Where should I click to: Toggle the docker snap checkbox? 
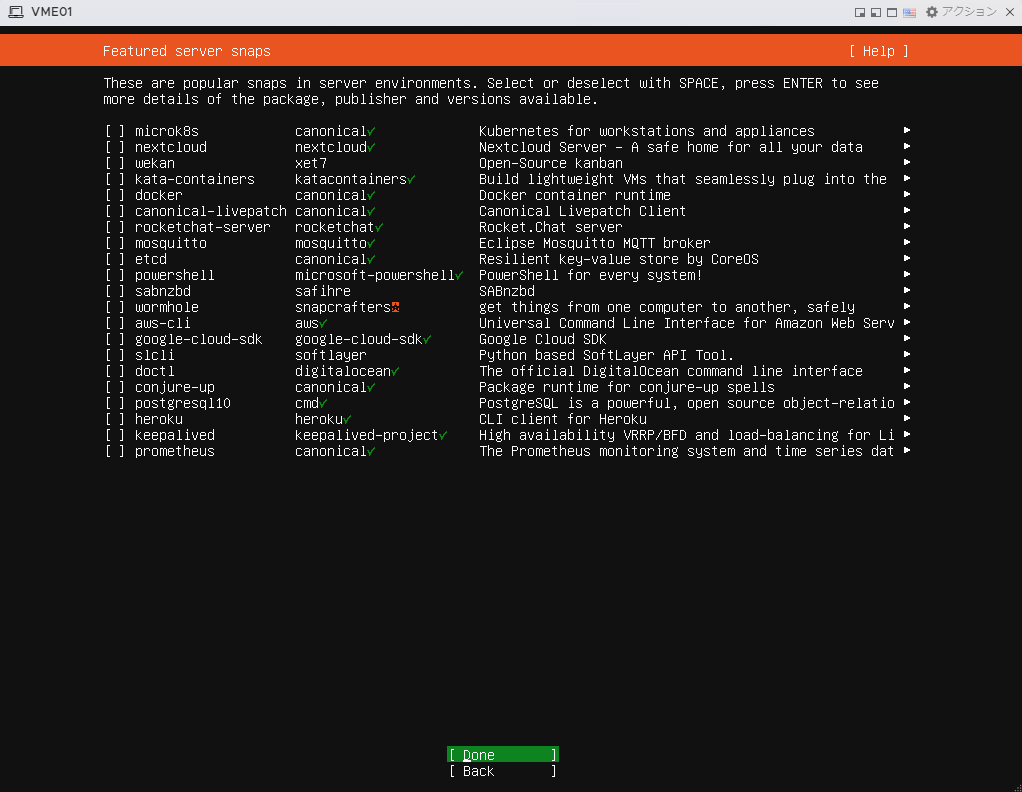coord(115,195)
